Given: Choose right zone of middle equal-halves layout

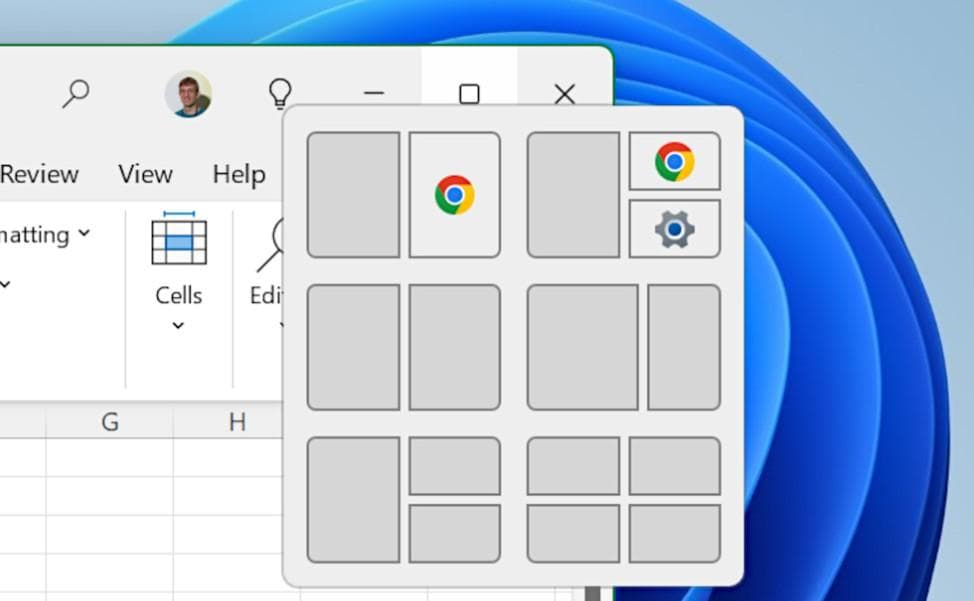Looking at the screenshot, I should tap(455, 347).
